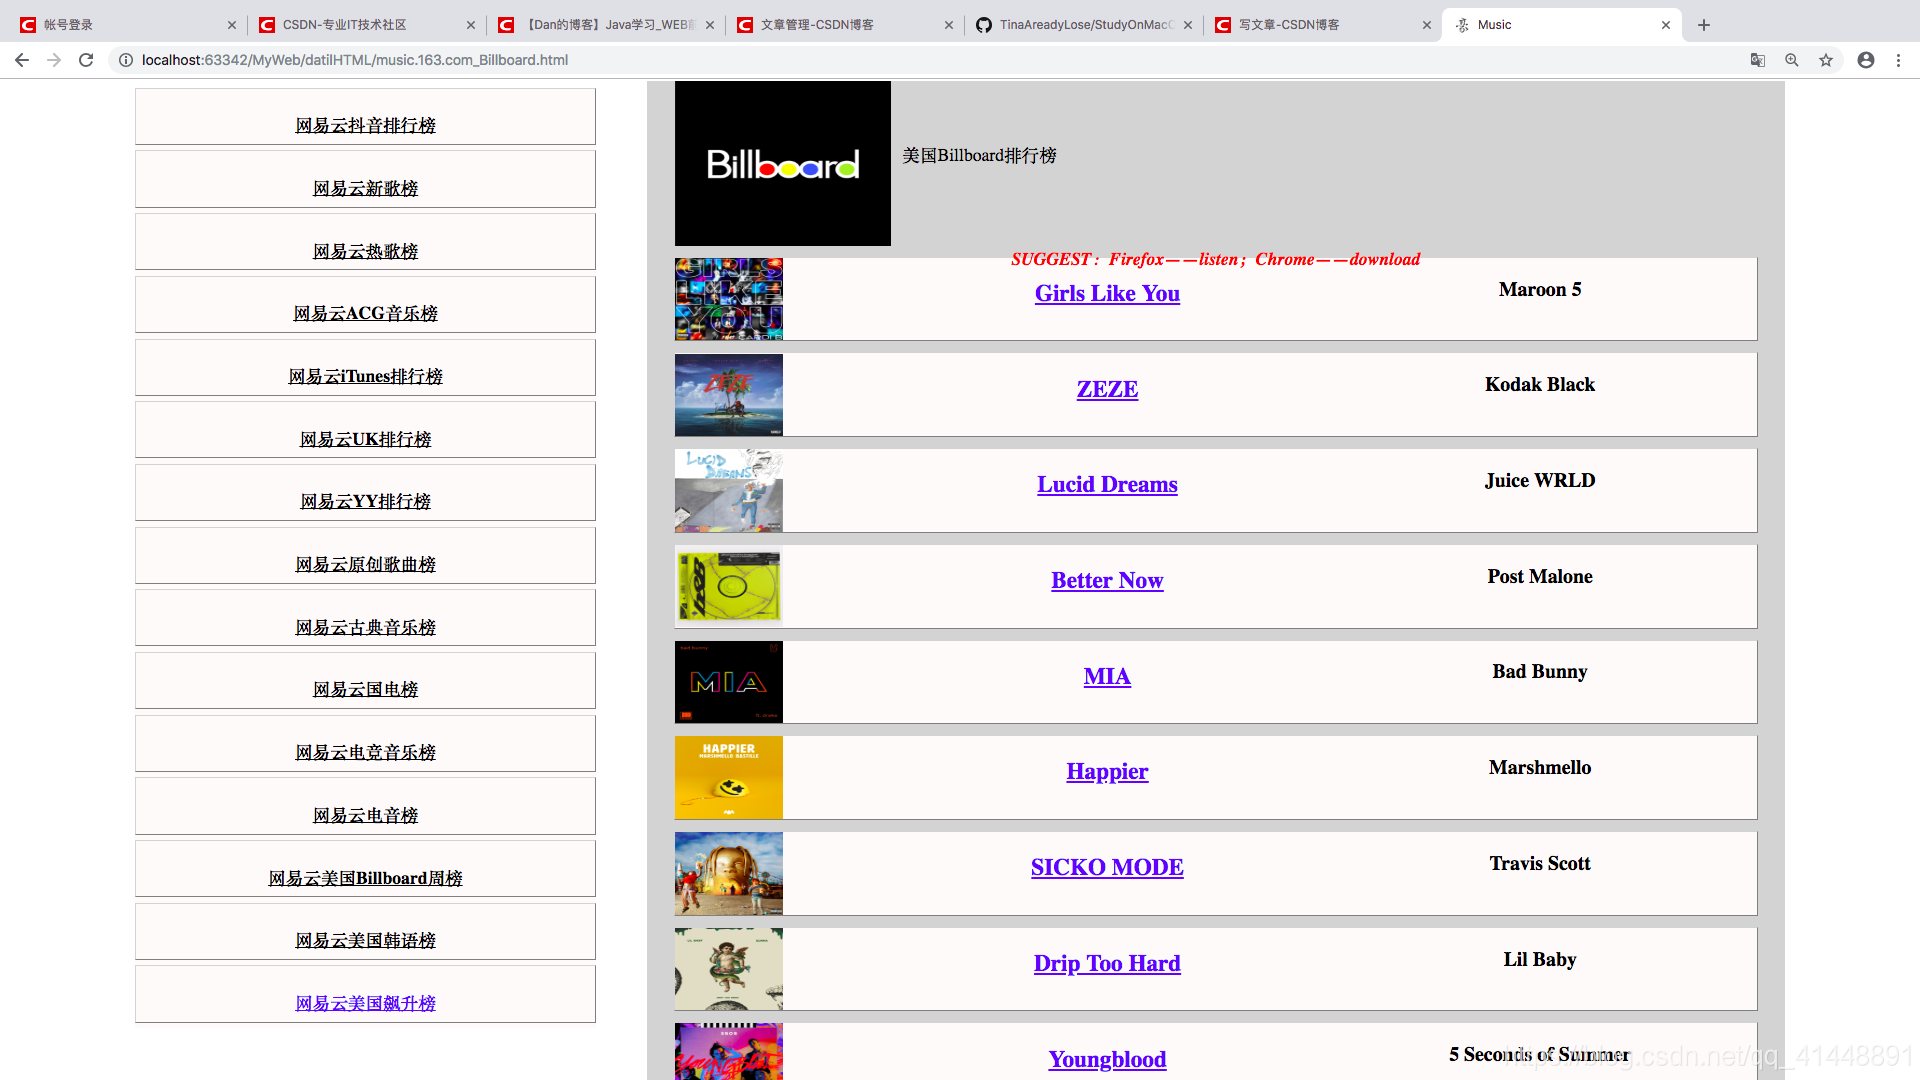This screenshot has width=1920, height=1080.
Task: Open 网易云美国Billboard周榜 link
Action: tap(365, 878)
